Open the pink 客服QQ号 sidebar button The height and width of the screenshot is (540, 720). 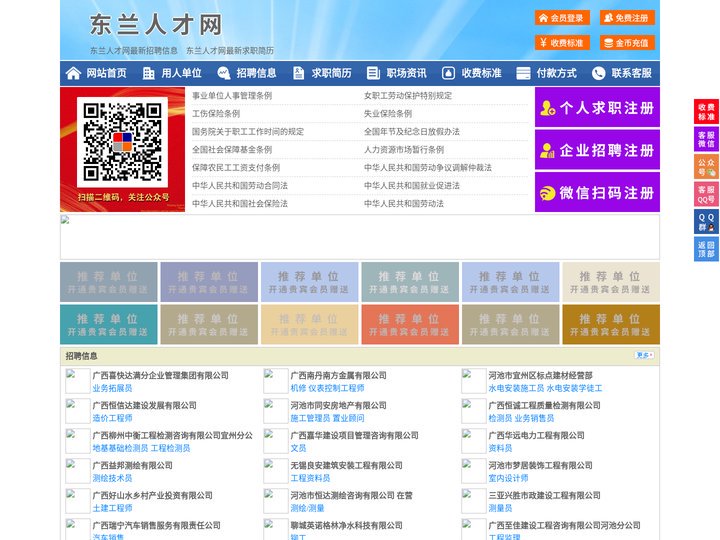click(706, 194)
